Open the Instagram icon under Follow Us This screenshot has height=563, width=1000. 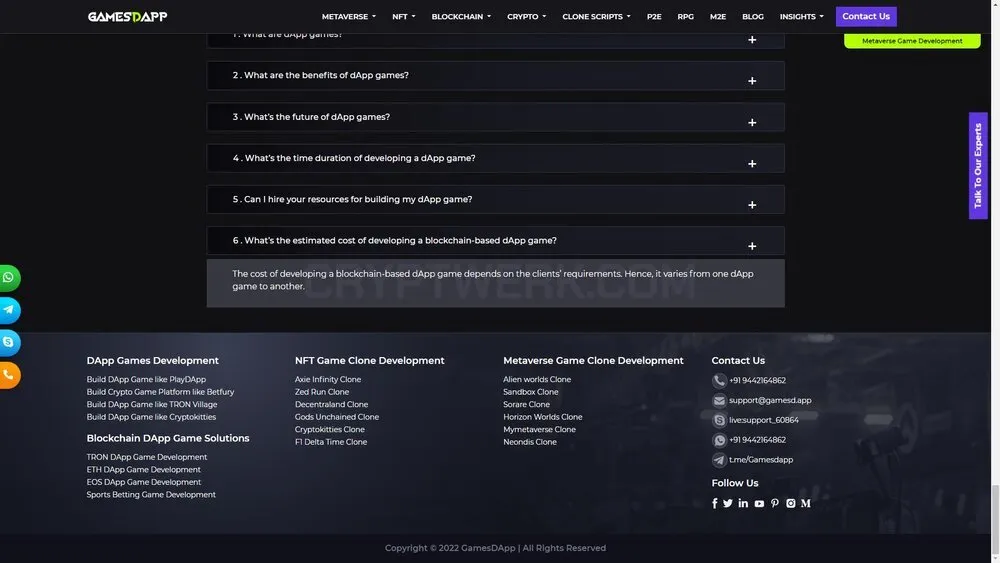[x=791, y=503]
